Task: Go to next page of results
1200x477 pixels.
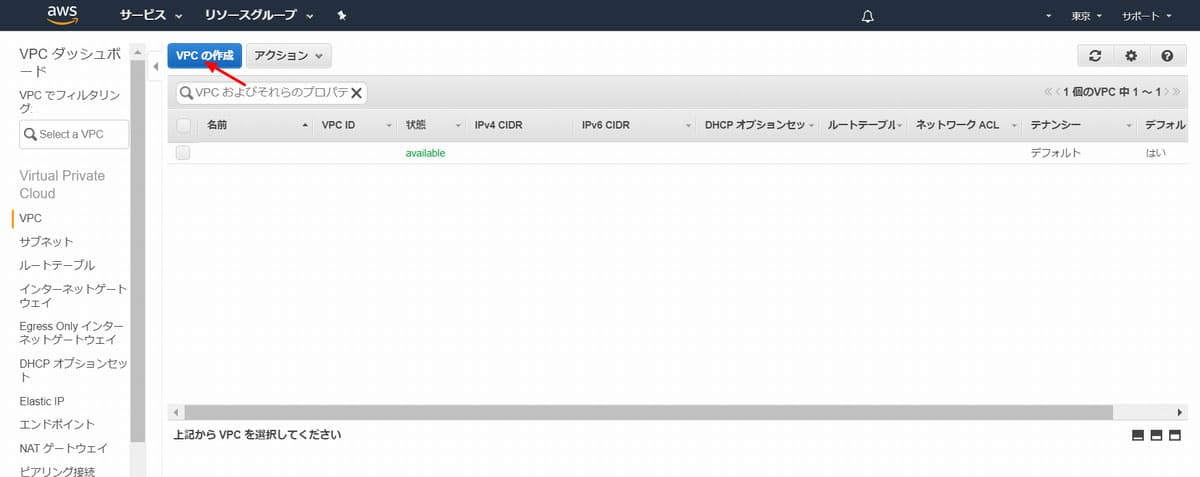Action: click(1166, 92)
